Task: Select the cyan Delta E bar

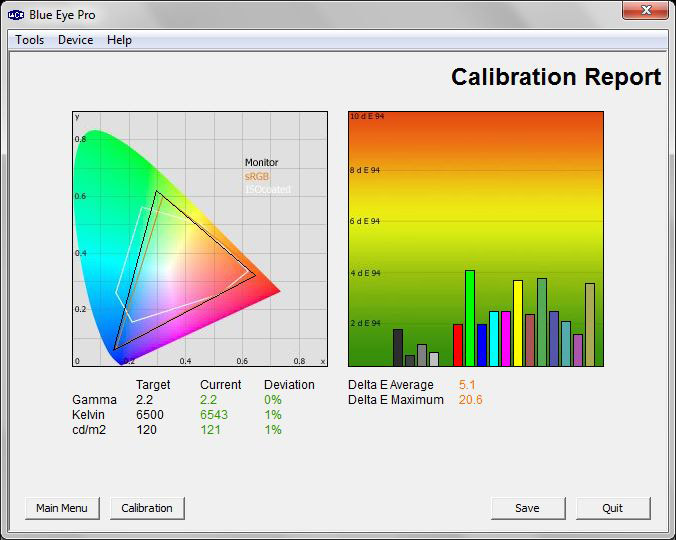Action: [x=494, y=339]
